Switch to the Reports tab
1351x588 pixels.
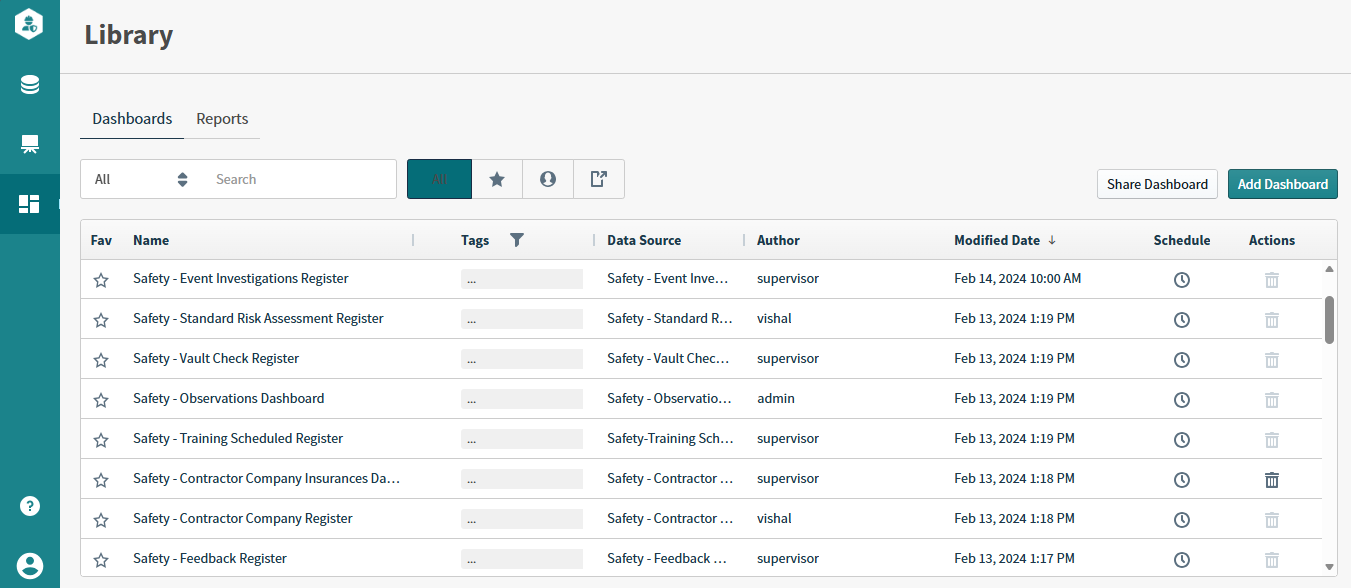[222, 118]
